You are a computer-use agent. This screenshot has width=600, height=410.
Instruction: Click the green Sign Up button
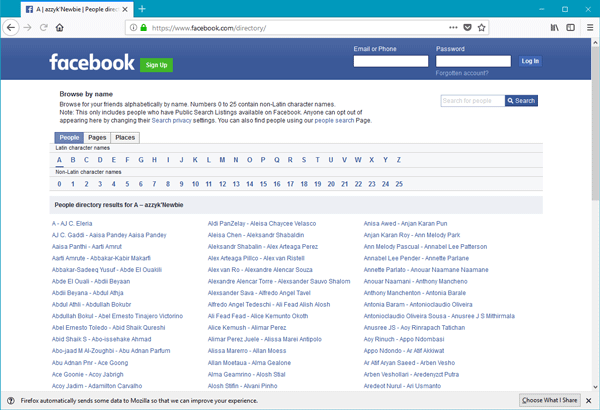point(156,65)
